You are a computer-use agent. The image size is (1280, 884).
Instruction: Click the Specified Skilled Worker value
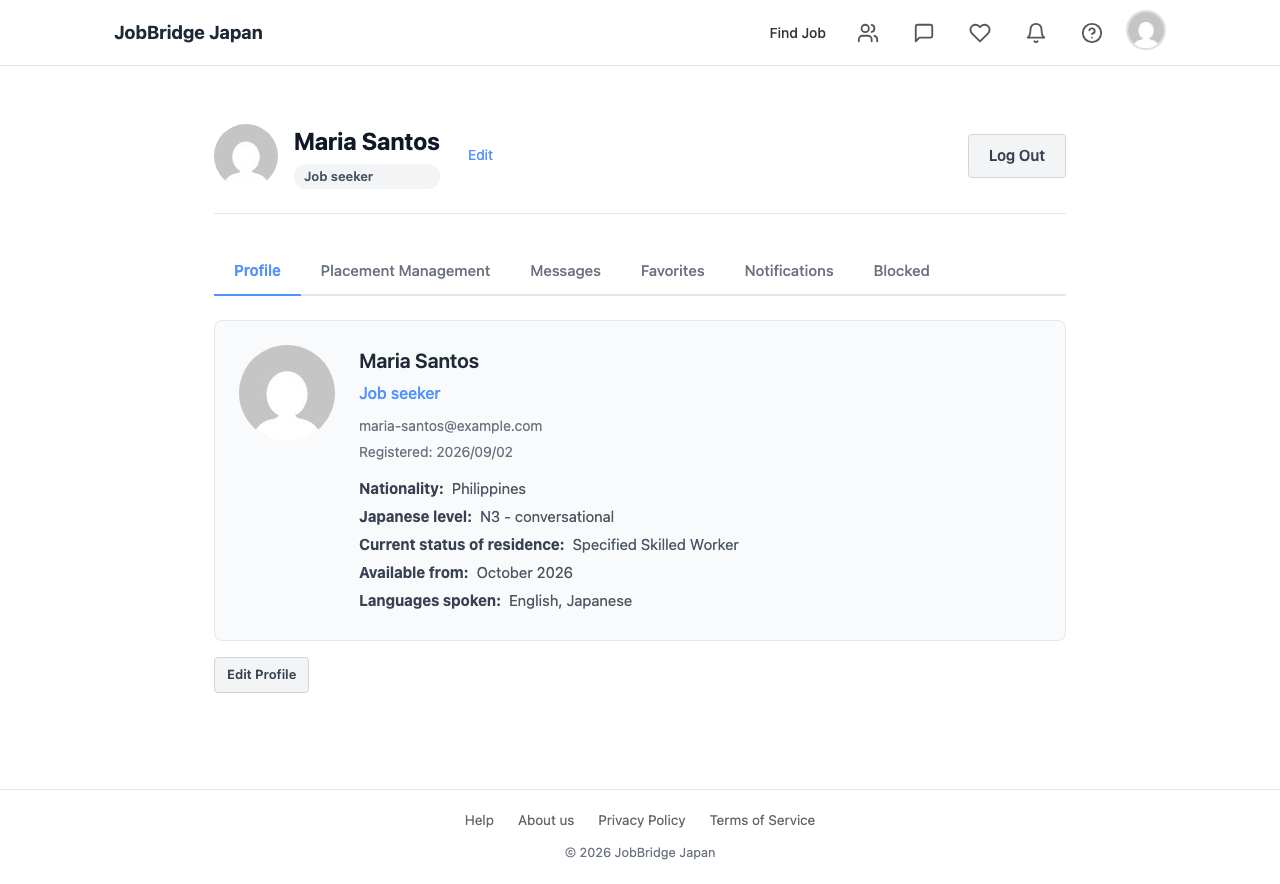655,545
